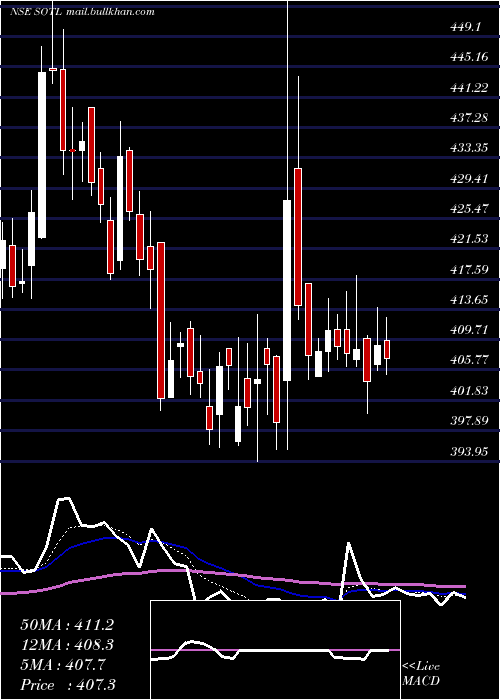Click the 50MA : 411.2 value

coord(67,625)
